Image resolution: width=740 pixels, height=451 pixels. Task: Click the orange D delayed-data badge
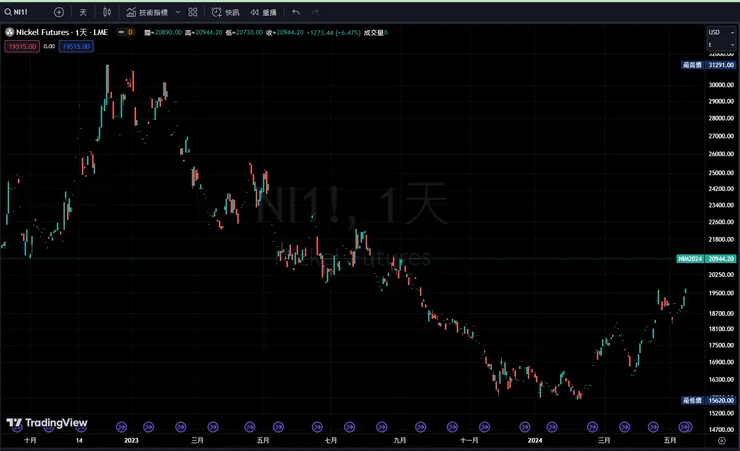[130, 32]
